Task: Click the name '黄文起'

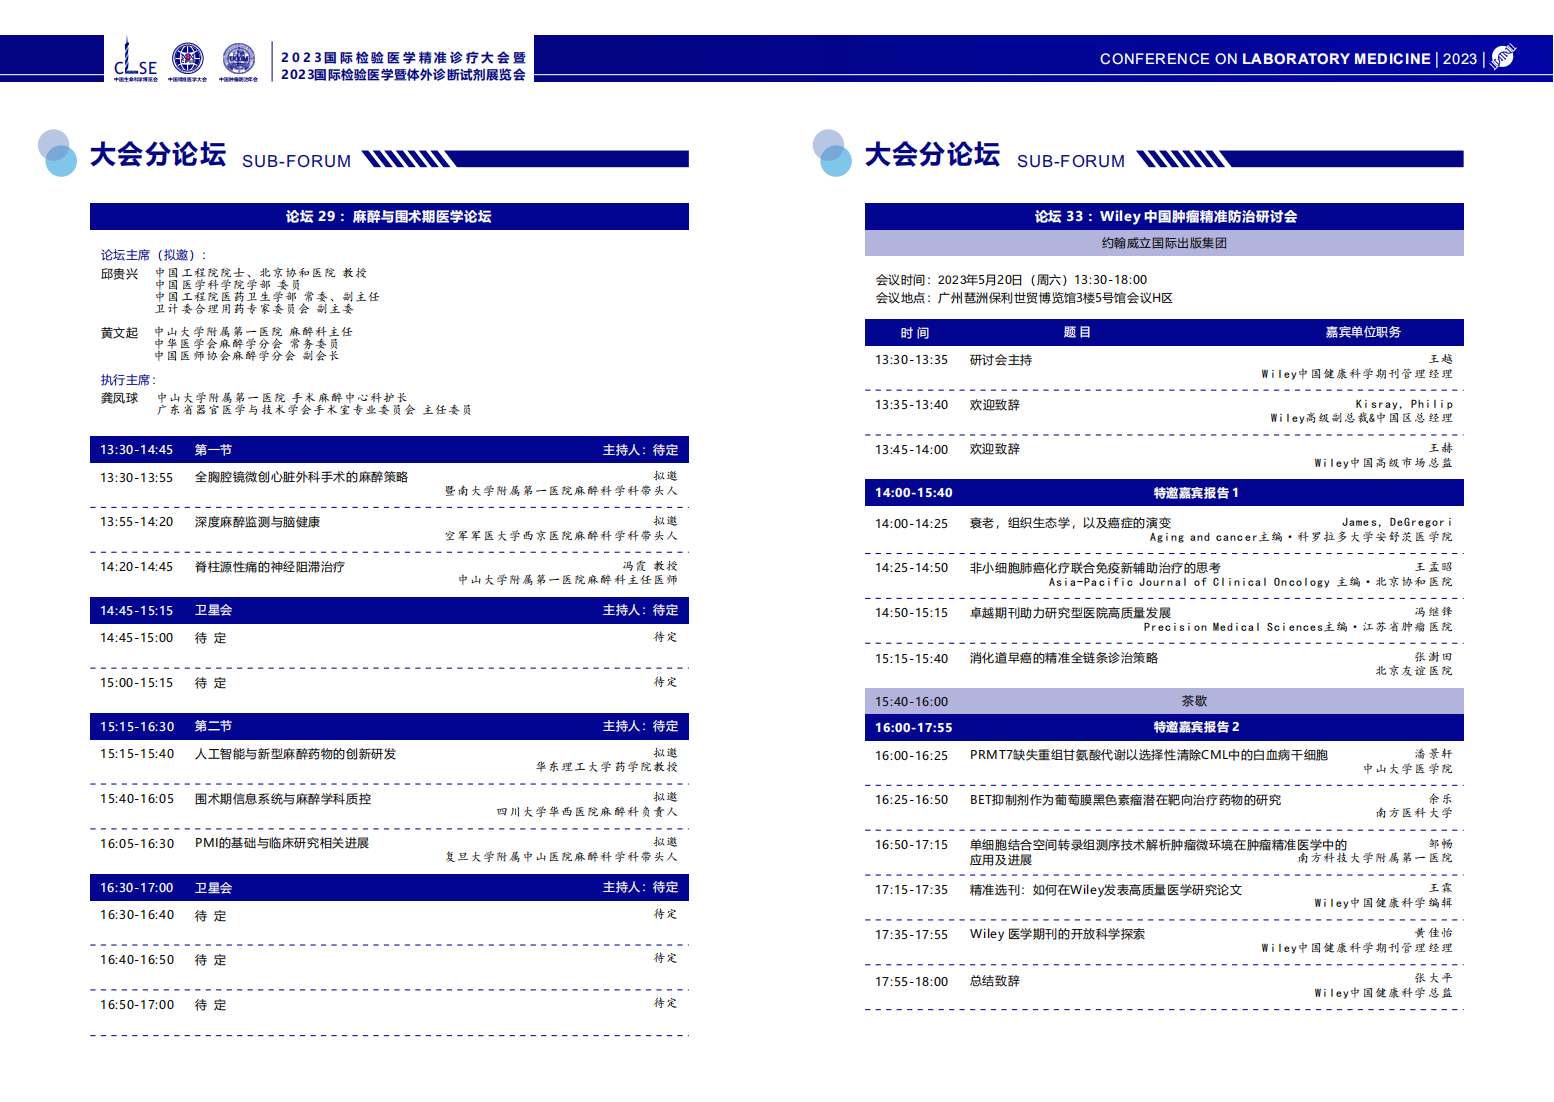Action: coord(119,333)
